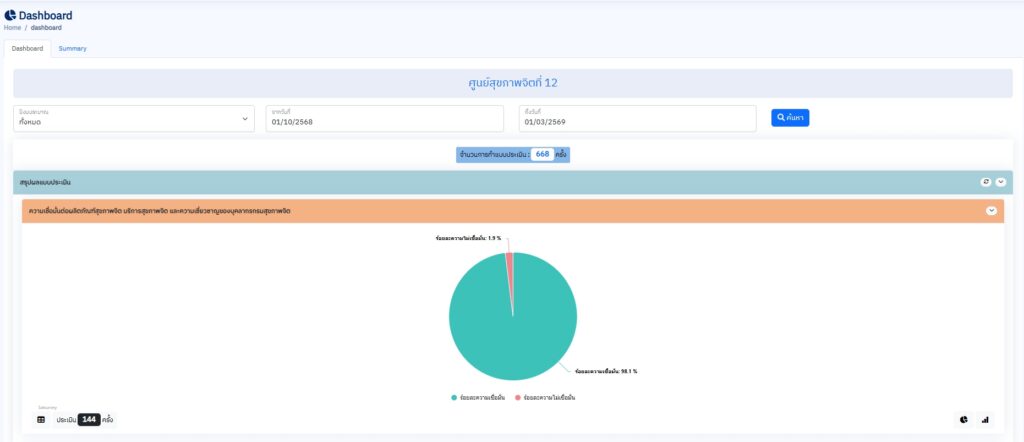The height and width of the screenshot is (442, 1024).
Task: Toggle the pink pie legend entry
Action: (x=545, y=397)
